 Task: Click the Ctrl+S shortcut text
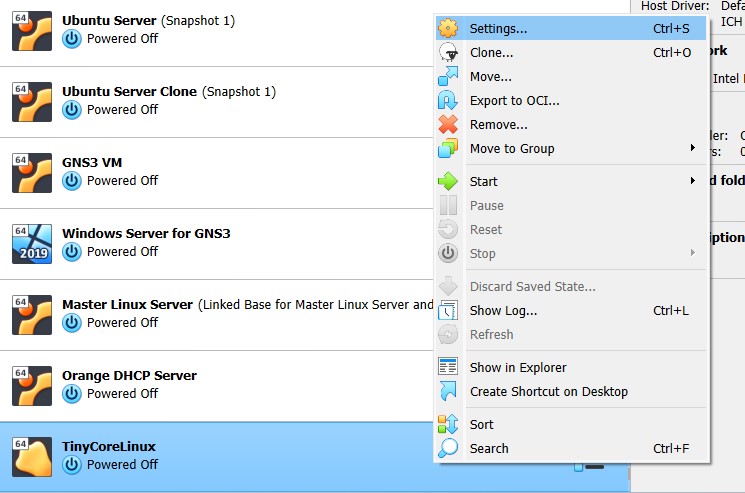pos(671,28)
